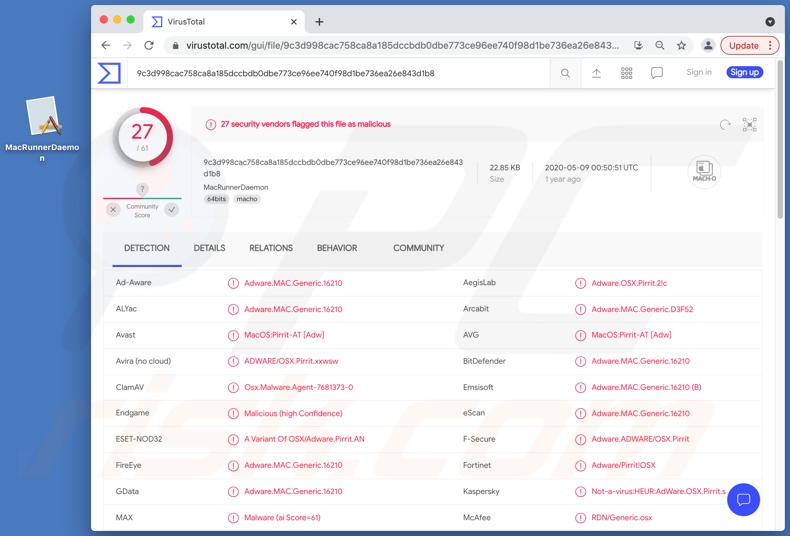Image resolution: width=790 pixels, height=536 pixels.
Task: Click the malicious warning icon in banner
Action: pyautogui.click(x=211, y=124)
